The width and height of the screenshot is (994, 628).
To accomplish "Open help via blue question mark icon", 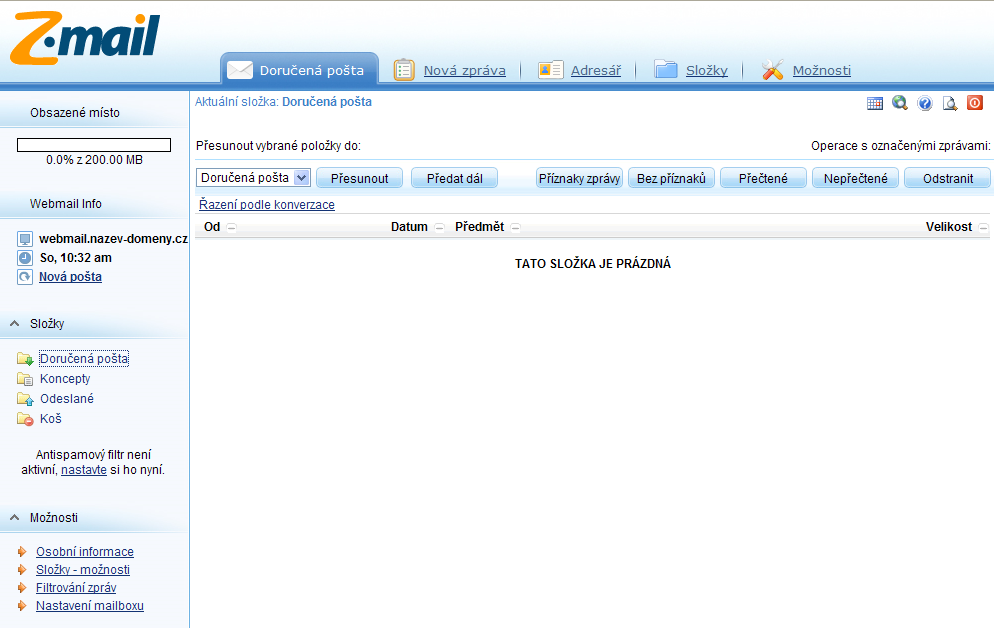I will 925,103.
